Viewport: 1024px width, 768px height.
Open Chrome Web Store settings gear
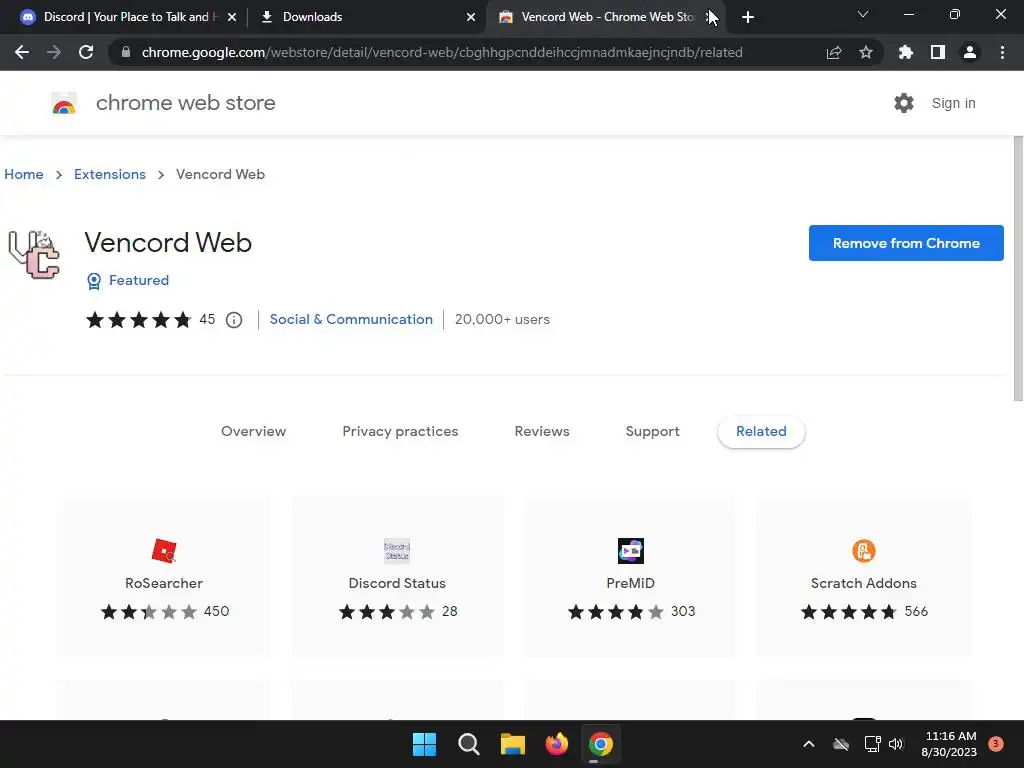(904, 103)
